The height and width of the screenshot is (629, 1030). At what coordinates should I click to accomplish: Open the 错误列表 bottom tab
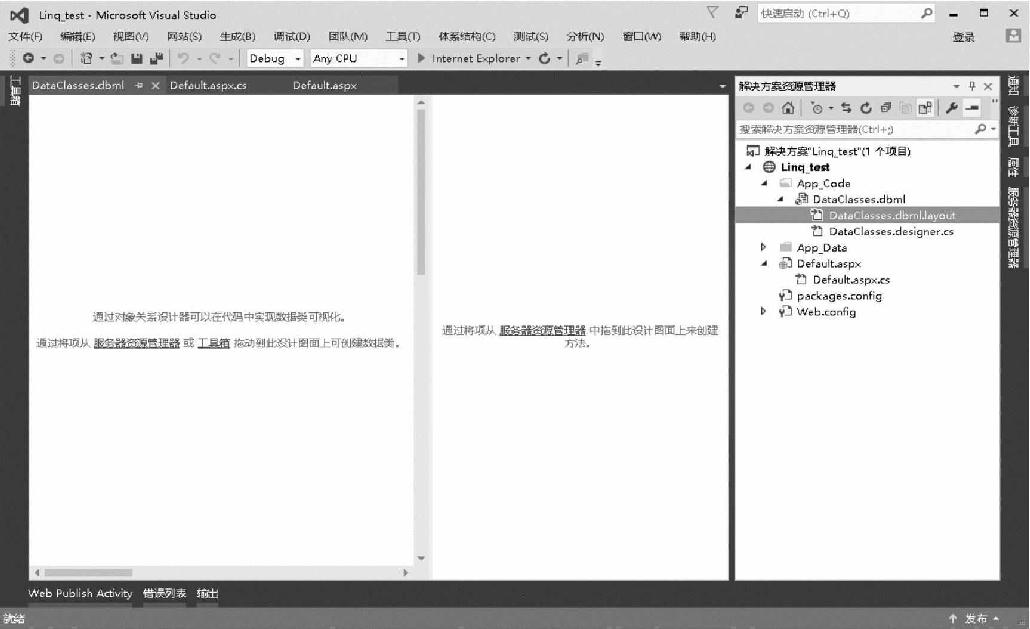point(164,593)
